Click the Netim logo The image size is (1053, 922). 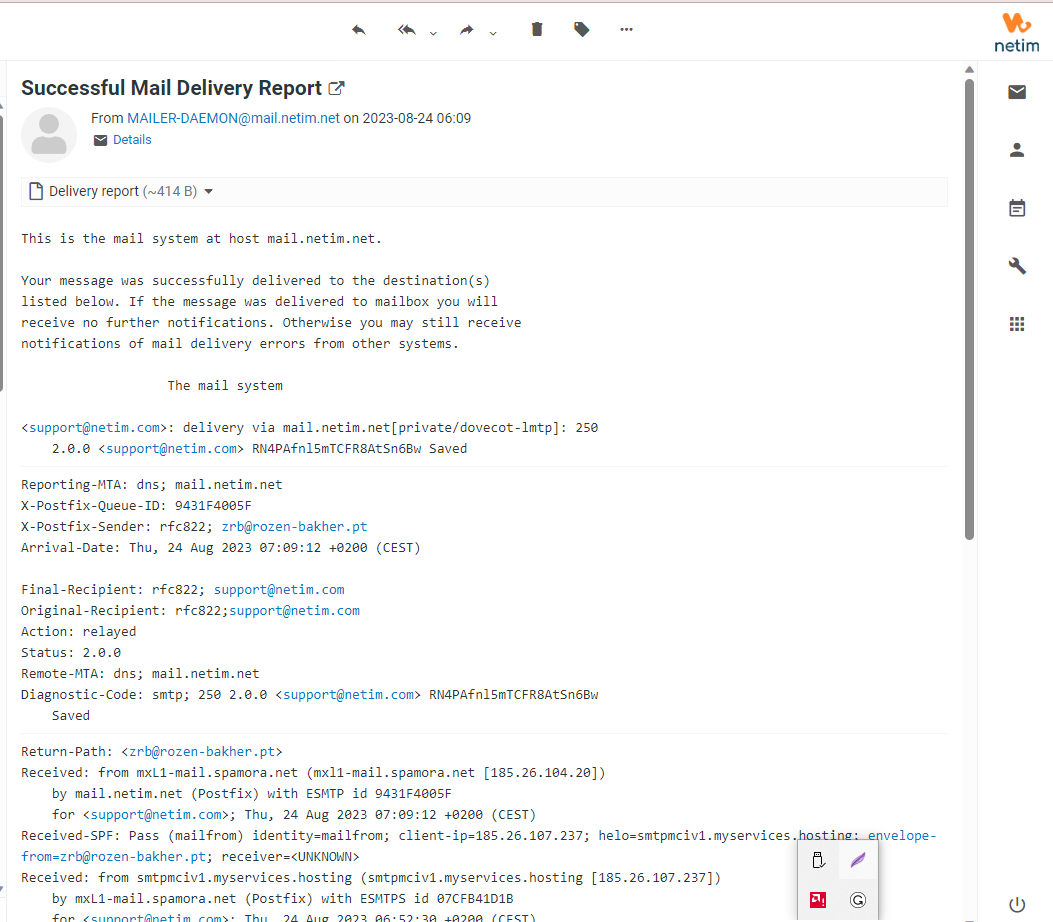1017,32
